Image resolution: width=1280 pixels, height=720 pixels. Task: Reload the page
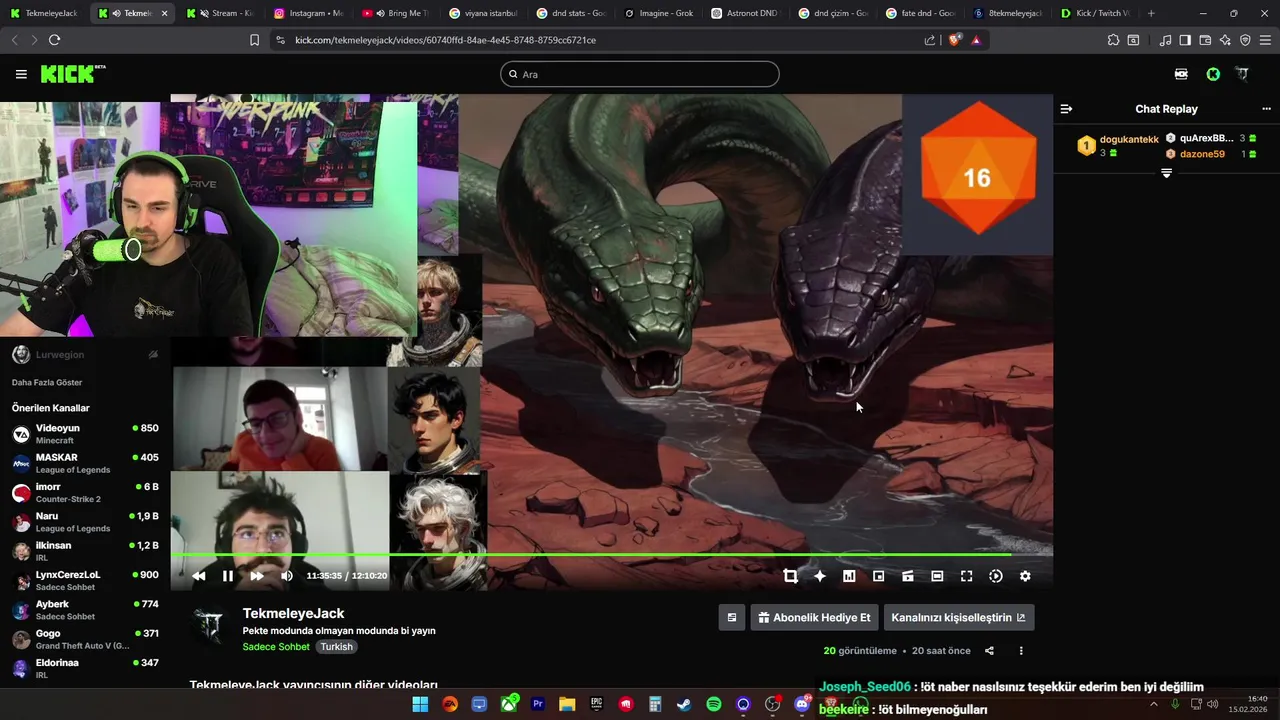54,40
